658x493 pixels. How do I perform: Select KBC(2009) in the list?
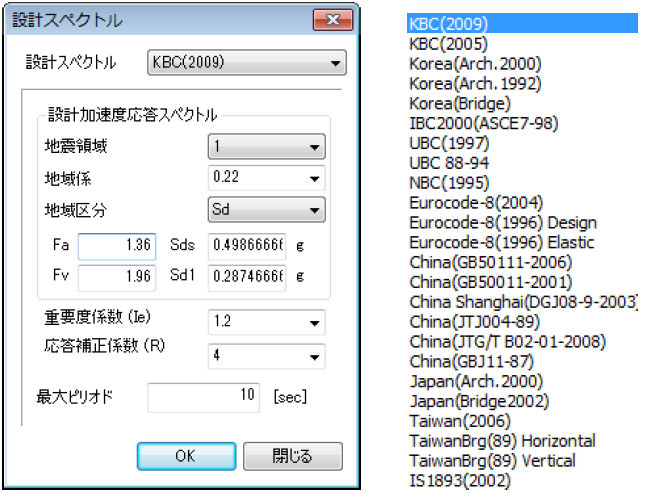(x=522, y=23)
